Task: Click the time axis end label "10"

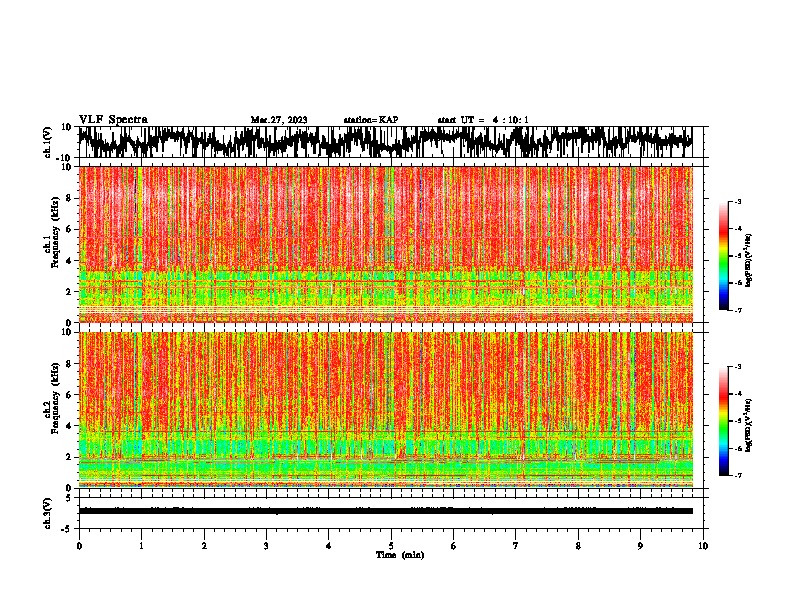Action: (x=703, y=546)
